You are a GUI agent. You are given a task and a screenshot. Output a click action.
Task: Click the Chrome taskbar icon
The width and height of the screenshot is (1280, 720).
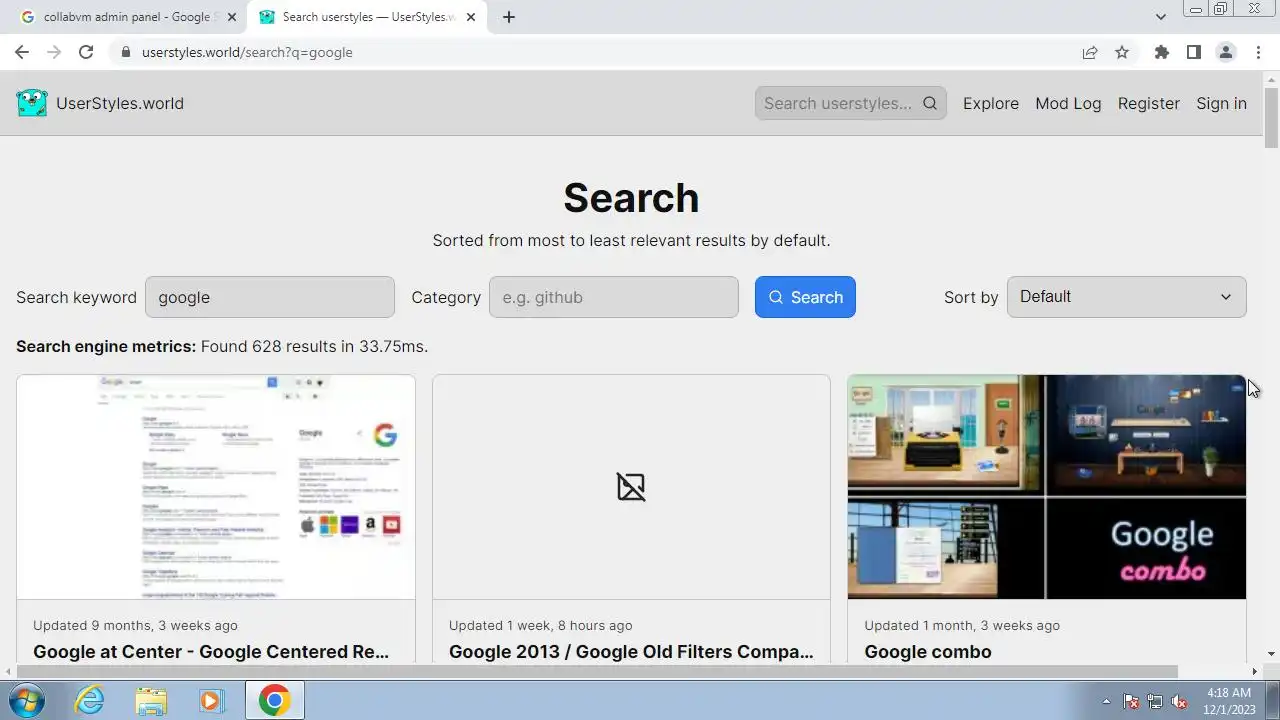274,700
